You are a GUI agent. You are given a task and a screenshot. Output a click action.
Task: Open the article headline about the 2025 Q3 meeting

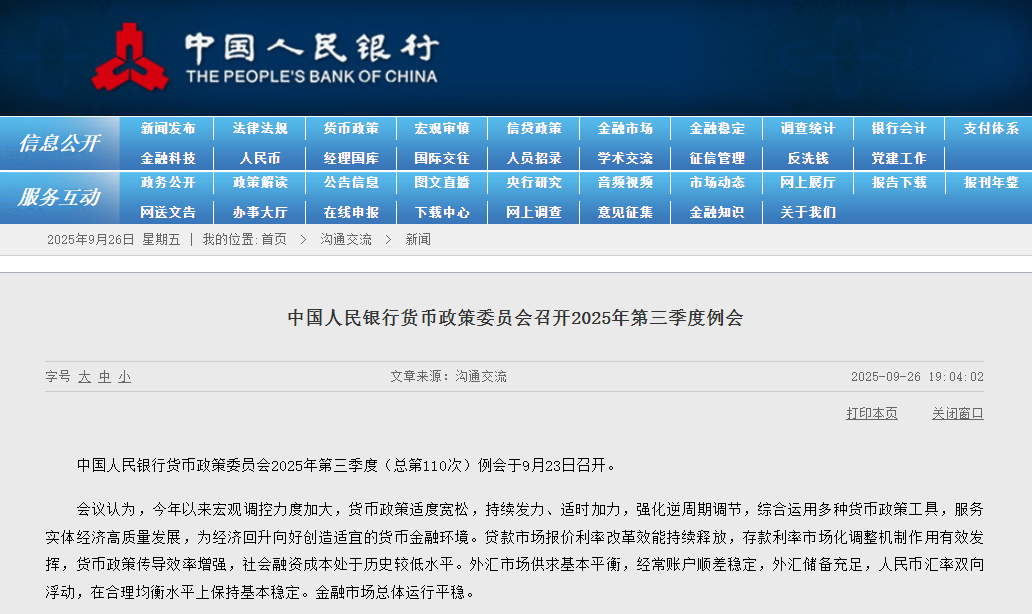point(516,318)
